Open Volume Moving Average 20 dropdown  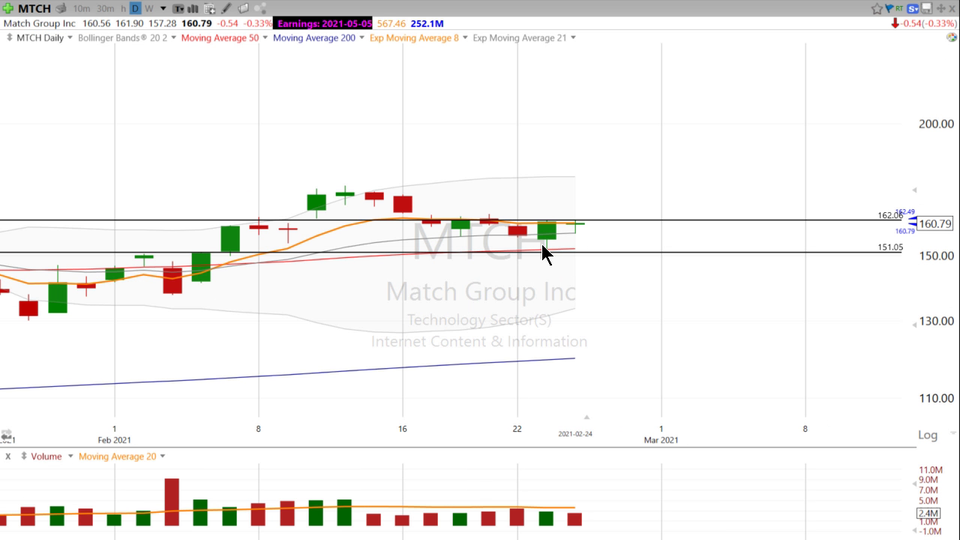pos(163,456)
